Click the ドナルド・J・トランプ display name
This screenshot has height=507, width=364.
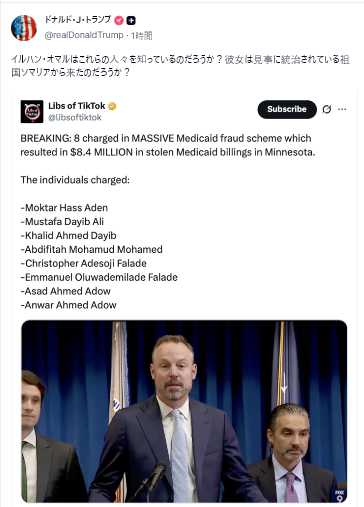click(78, 20)
